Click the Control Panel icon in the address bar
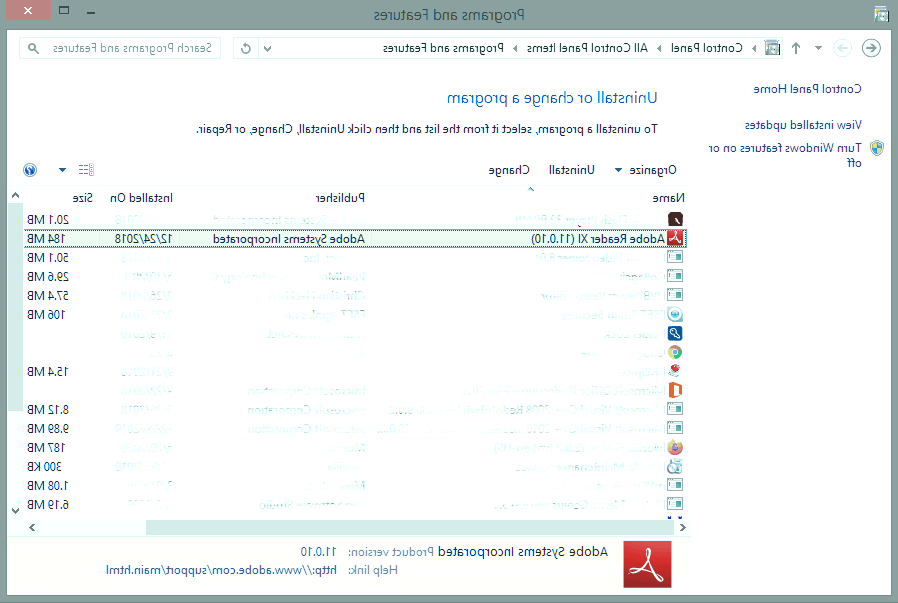Viewport: 898px width, 603px height. pyautogui.click(x=773, y=48)
